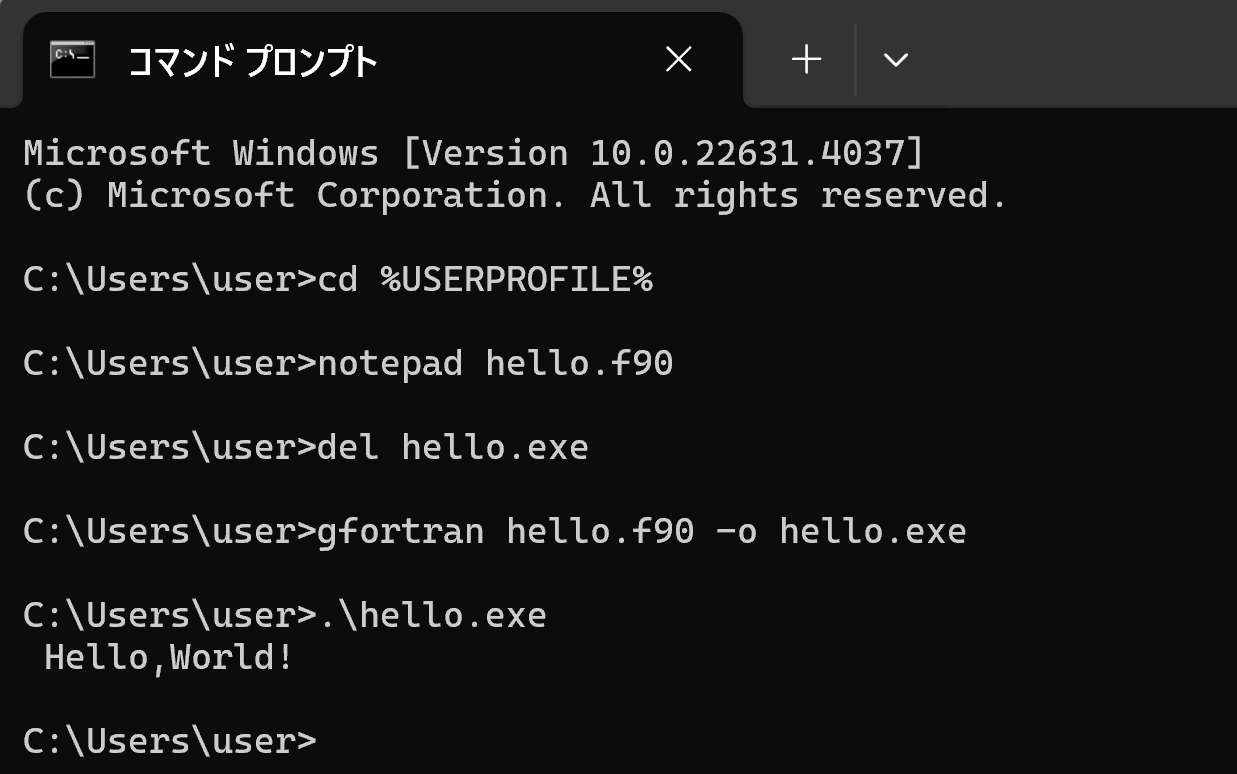Click the %USERPROFILE% variable text
1237x774 pixels.
[x=517, y=279]
